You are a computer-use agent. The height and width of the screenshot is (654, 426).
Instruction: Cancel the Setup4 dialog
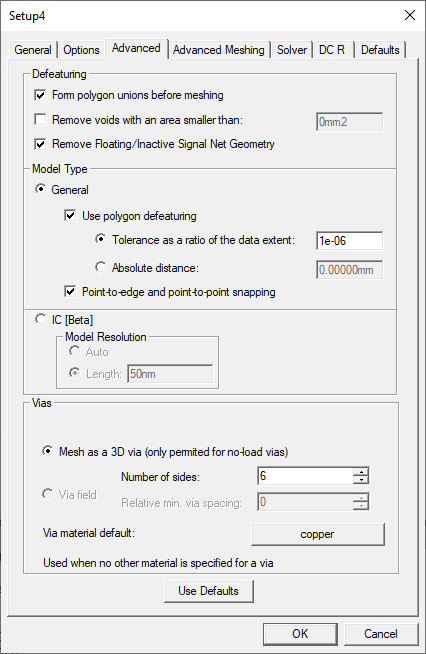(x=381, y=634)
